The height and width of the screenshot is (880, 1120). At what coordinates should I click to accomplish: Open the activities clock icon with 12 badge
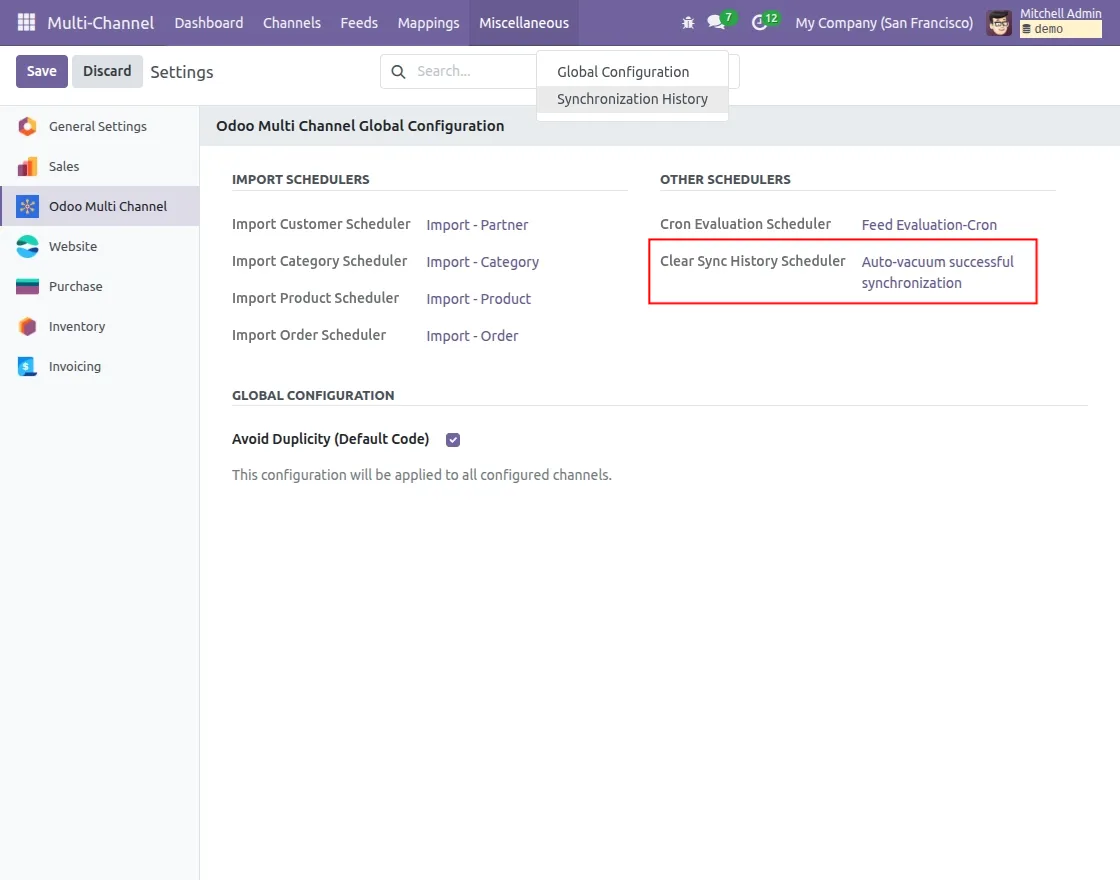tap(759, 22)
